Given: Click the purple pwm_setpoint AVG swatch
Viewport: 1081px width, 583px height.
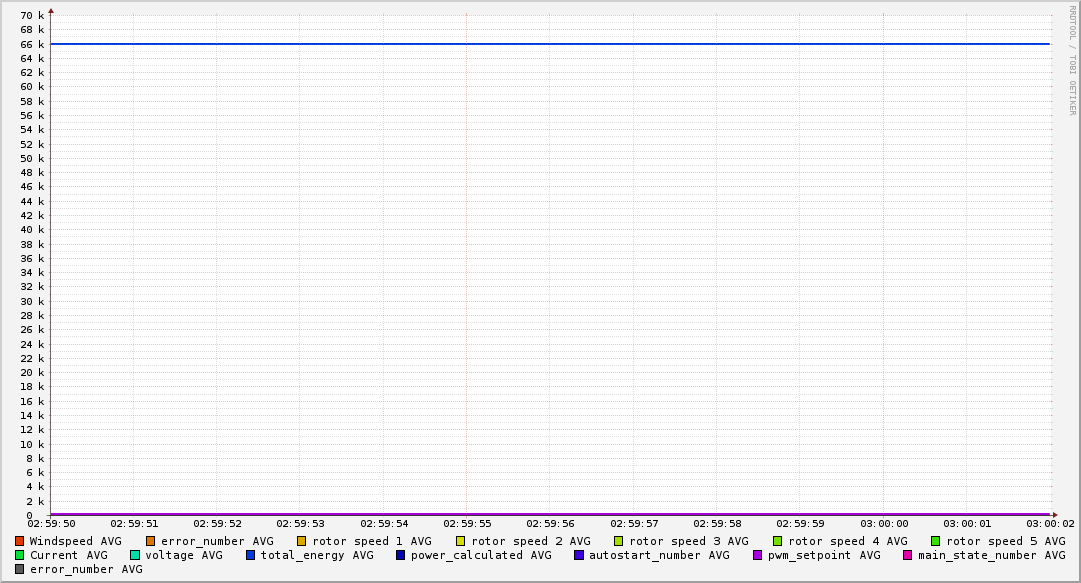Looking at the screenshot, I should 757,555.
